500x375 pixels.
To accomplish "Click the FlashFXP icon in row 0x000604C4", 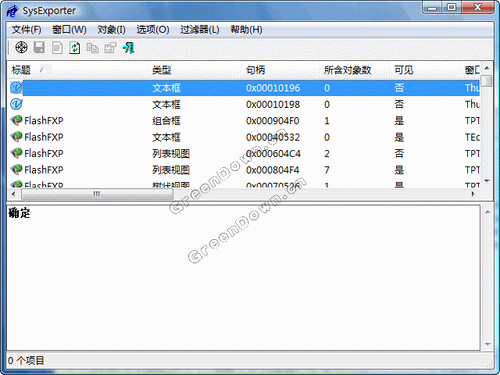I will (x=16, y=153).
